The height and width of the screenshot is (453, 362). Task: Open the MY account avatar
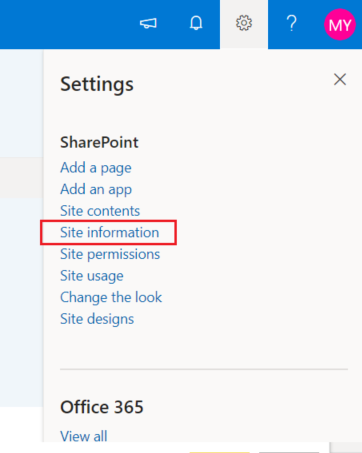pyautogui.click(x=340, y=25)
